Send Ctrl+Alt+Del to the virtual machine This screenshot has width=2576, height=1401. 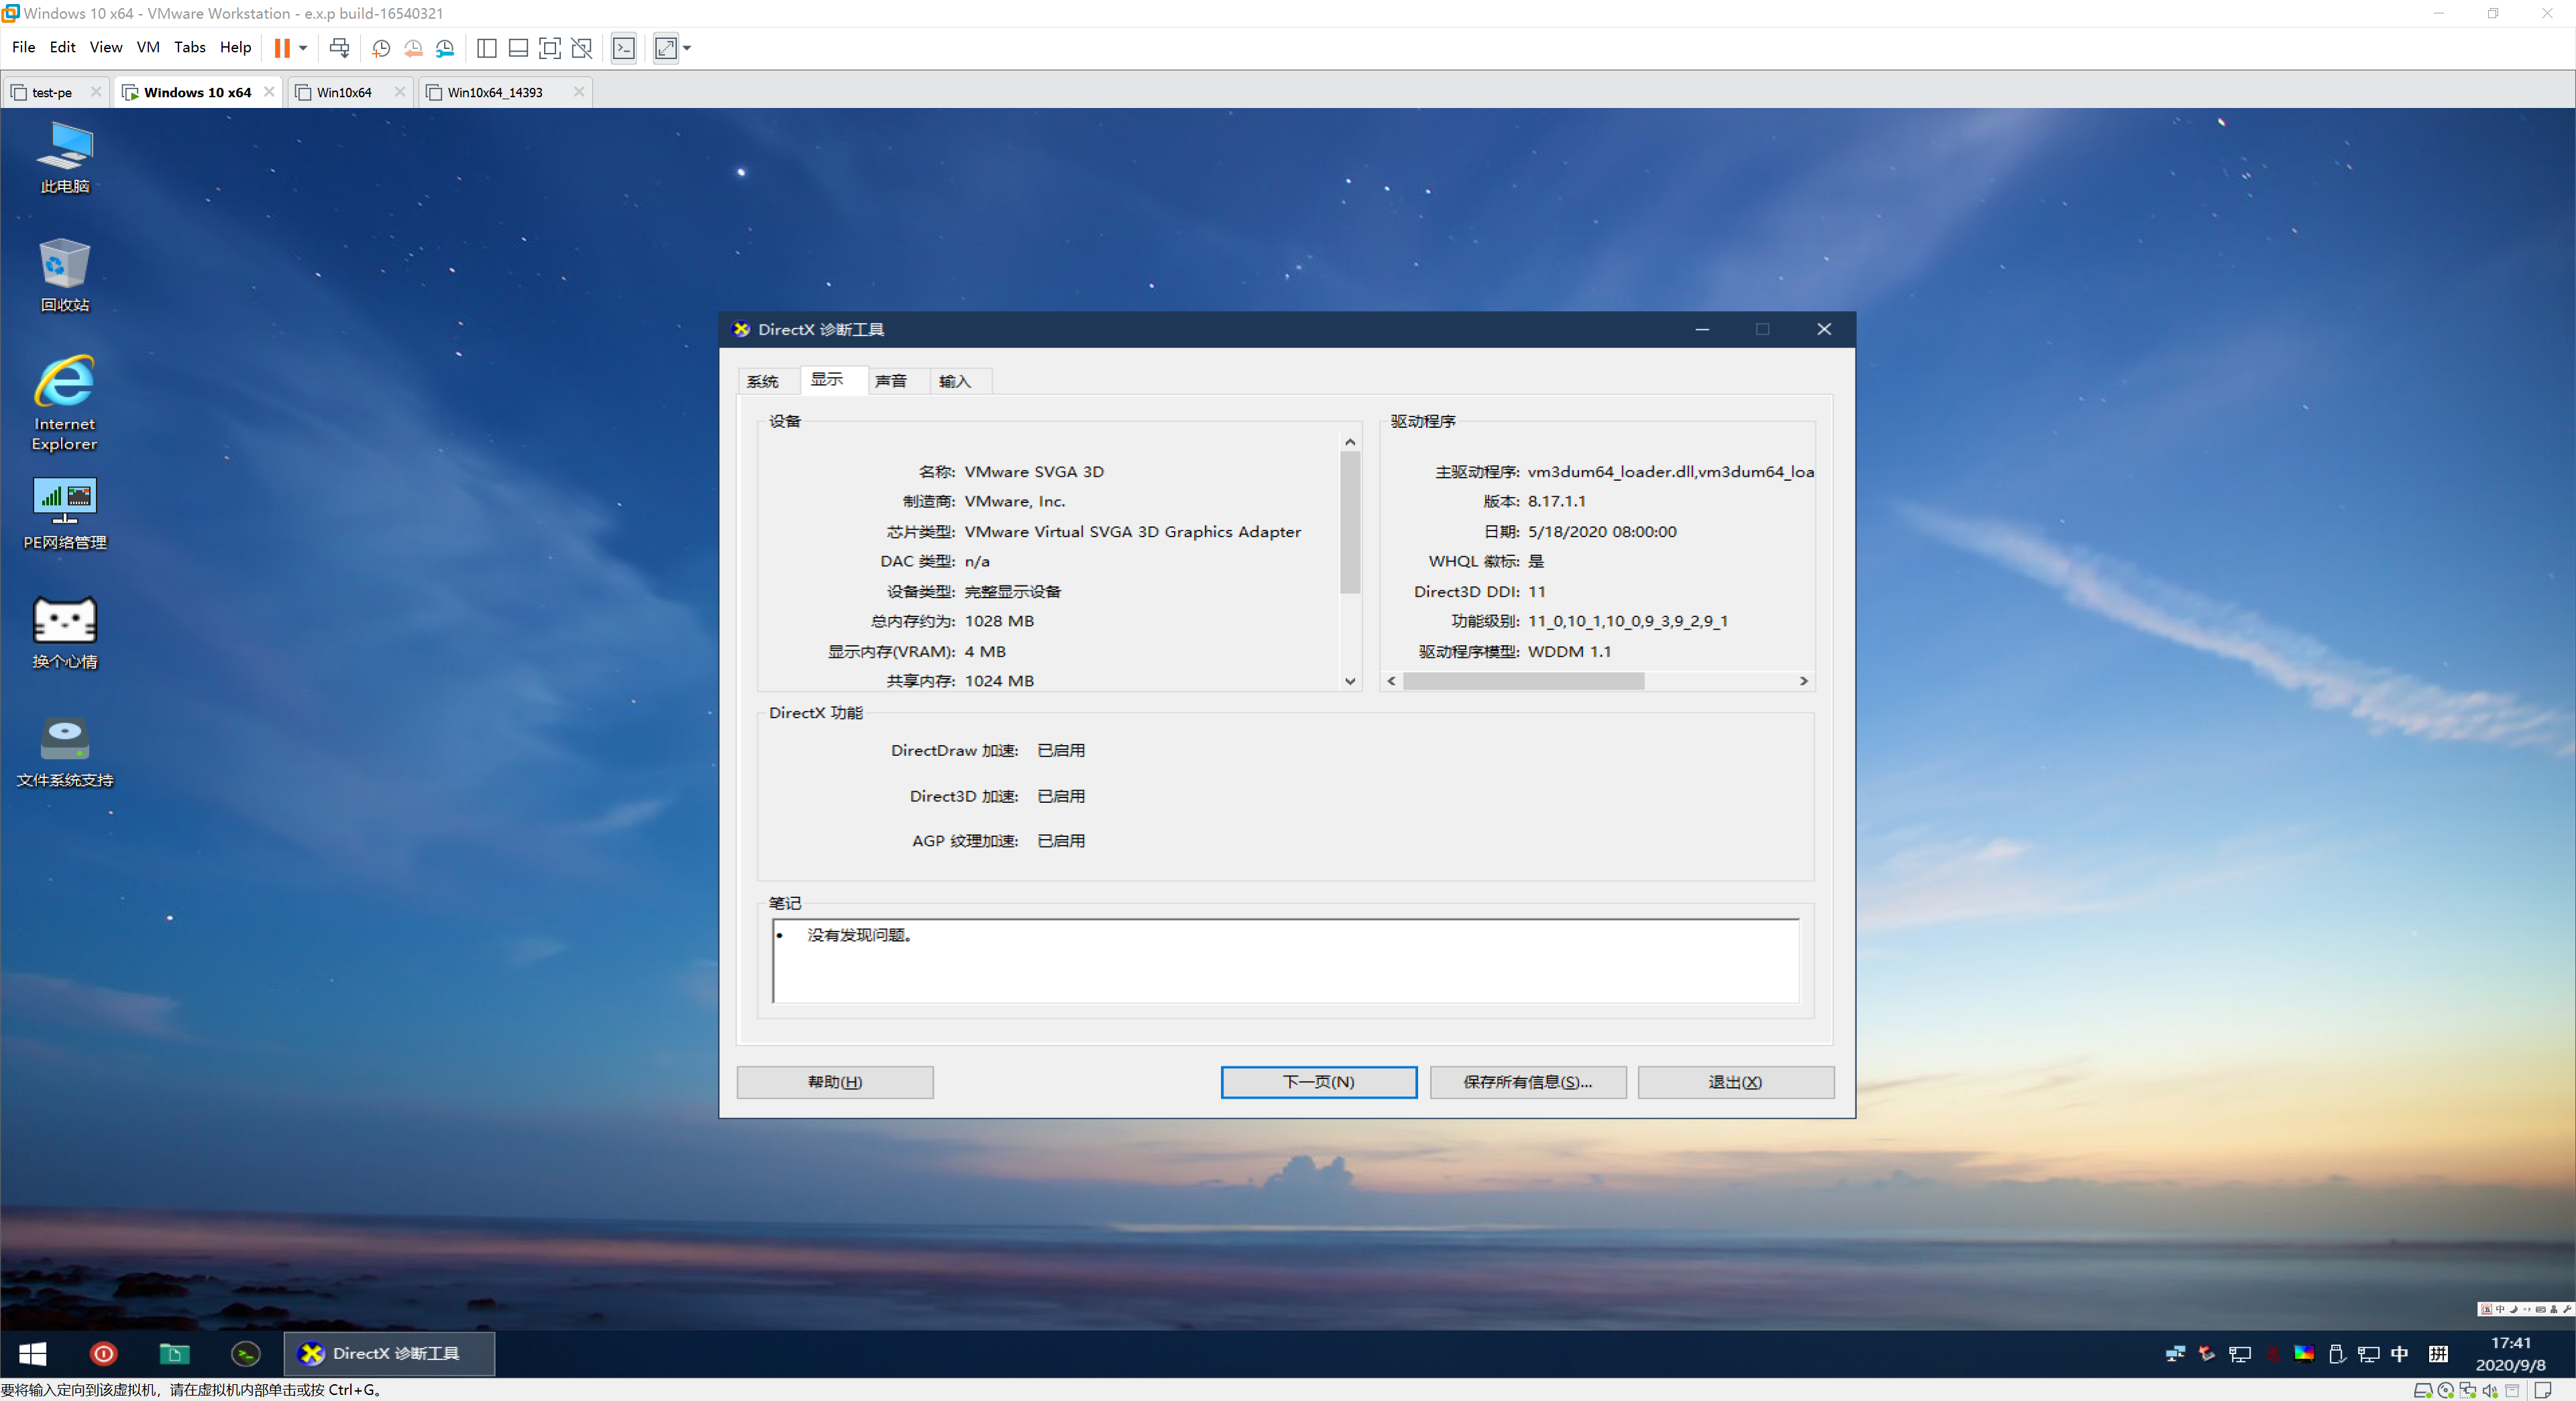(x=339, y=48)
